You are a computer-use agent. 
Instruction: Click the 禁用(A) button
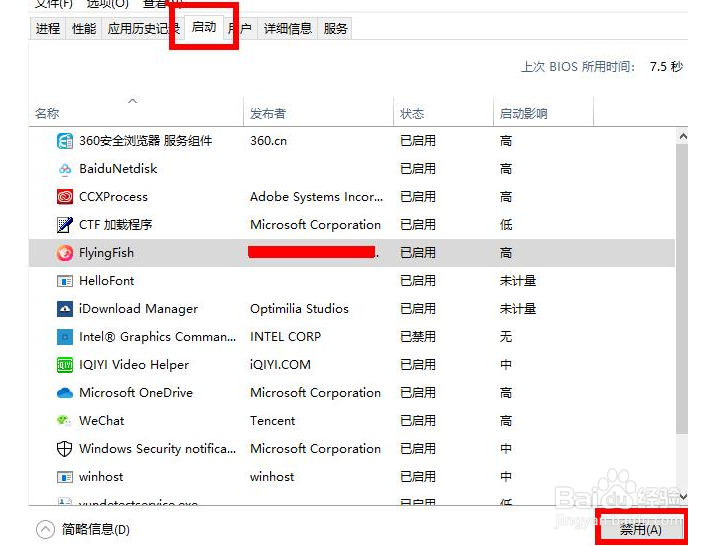point(640,529)
